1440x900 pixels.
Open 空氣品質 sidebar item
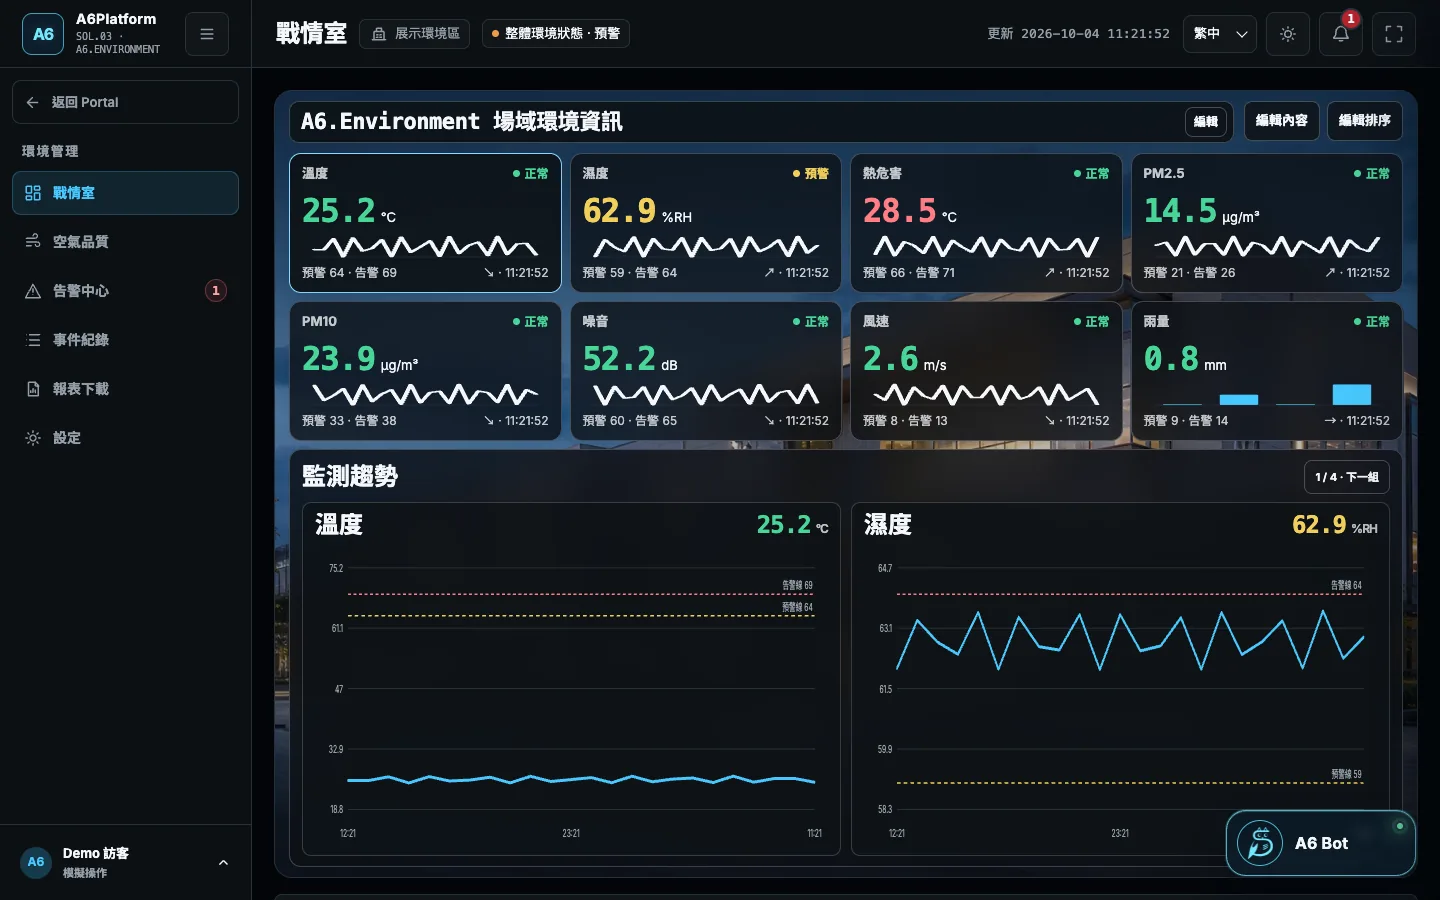click(x=125, y=242)
